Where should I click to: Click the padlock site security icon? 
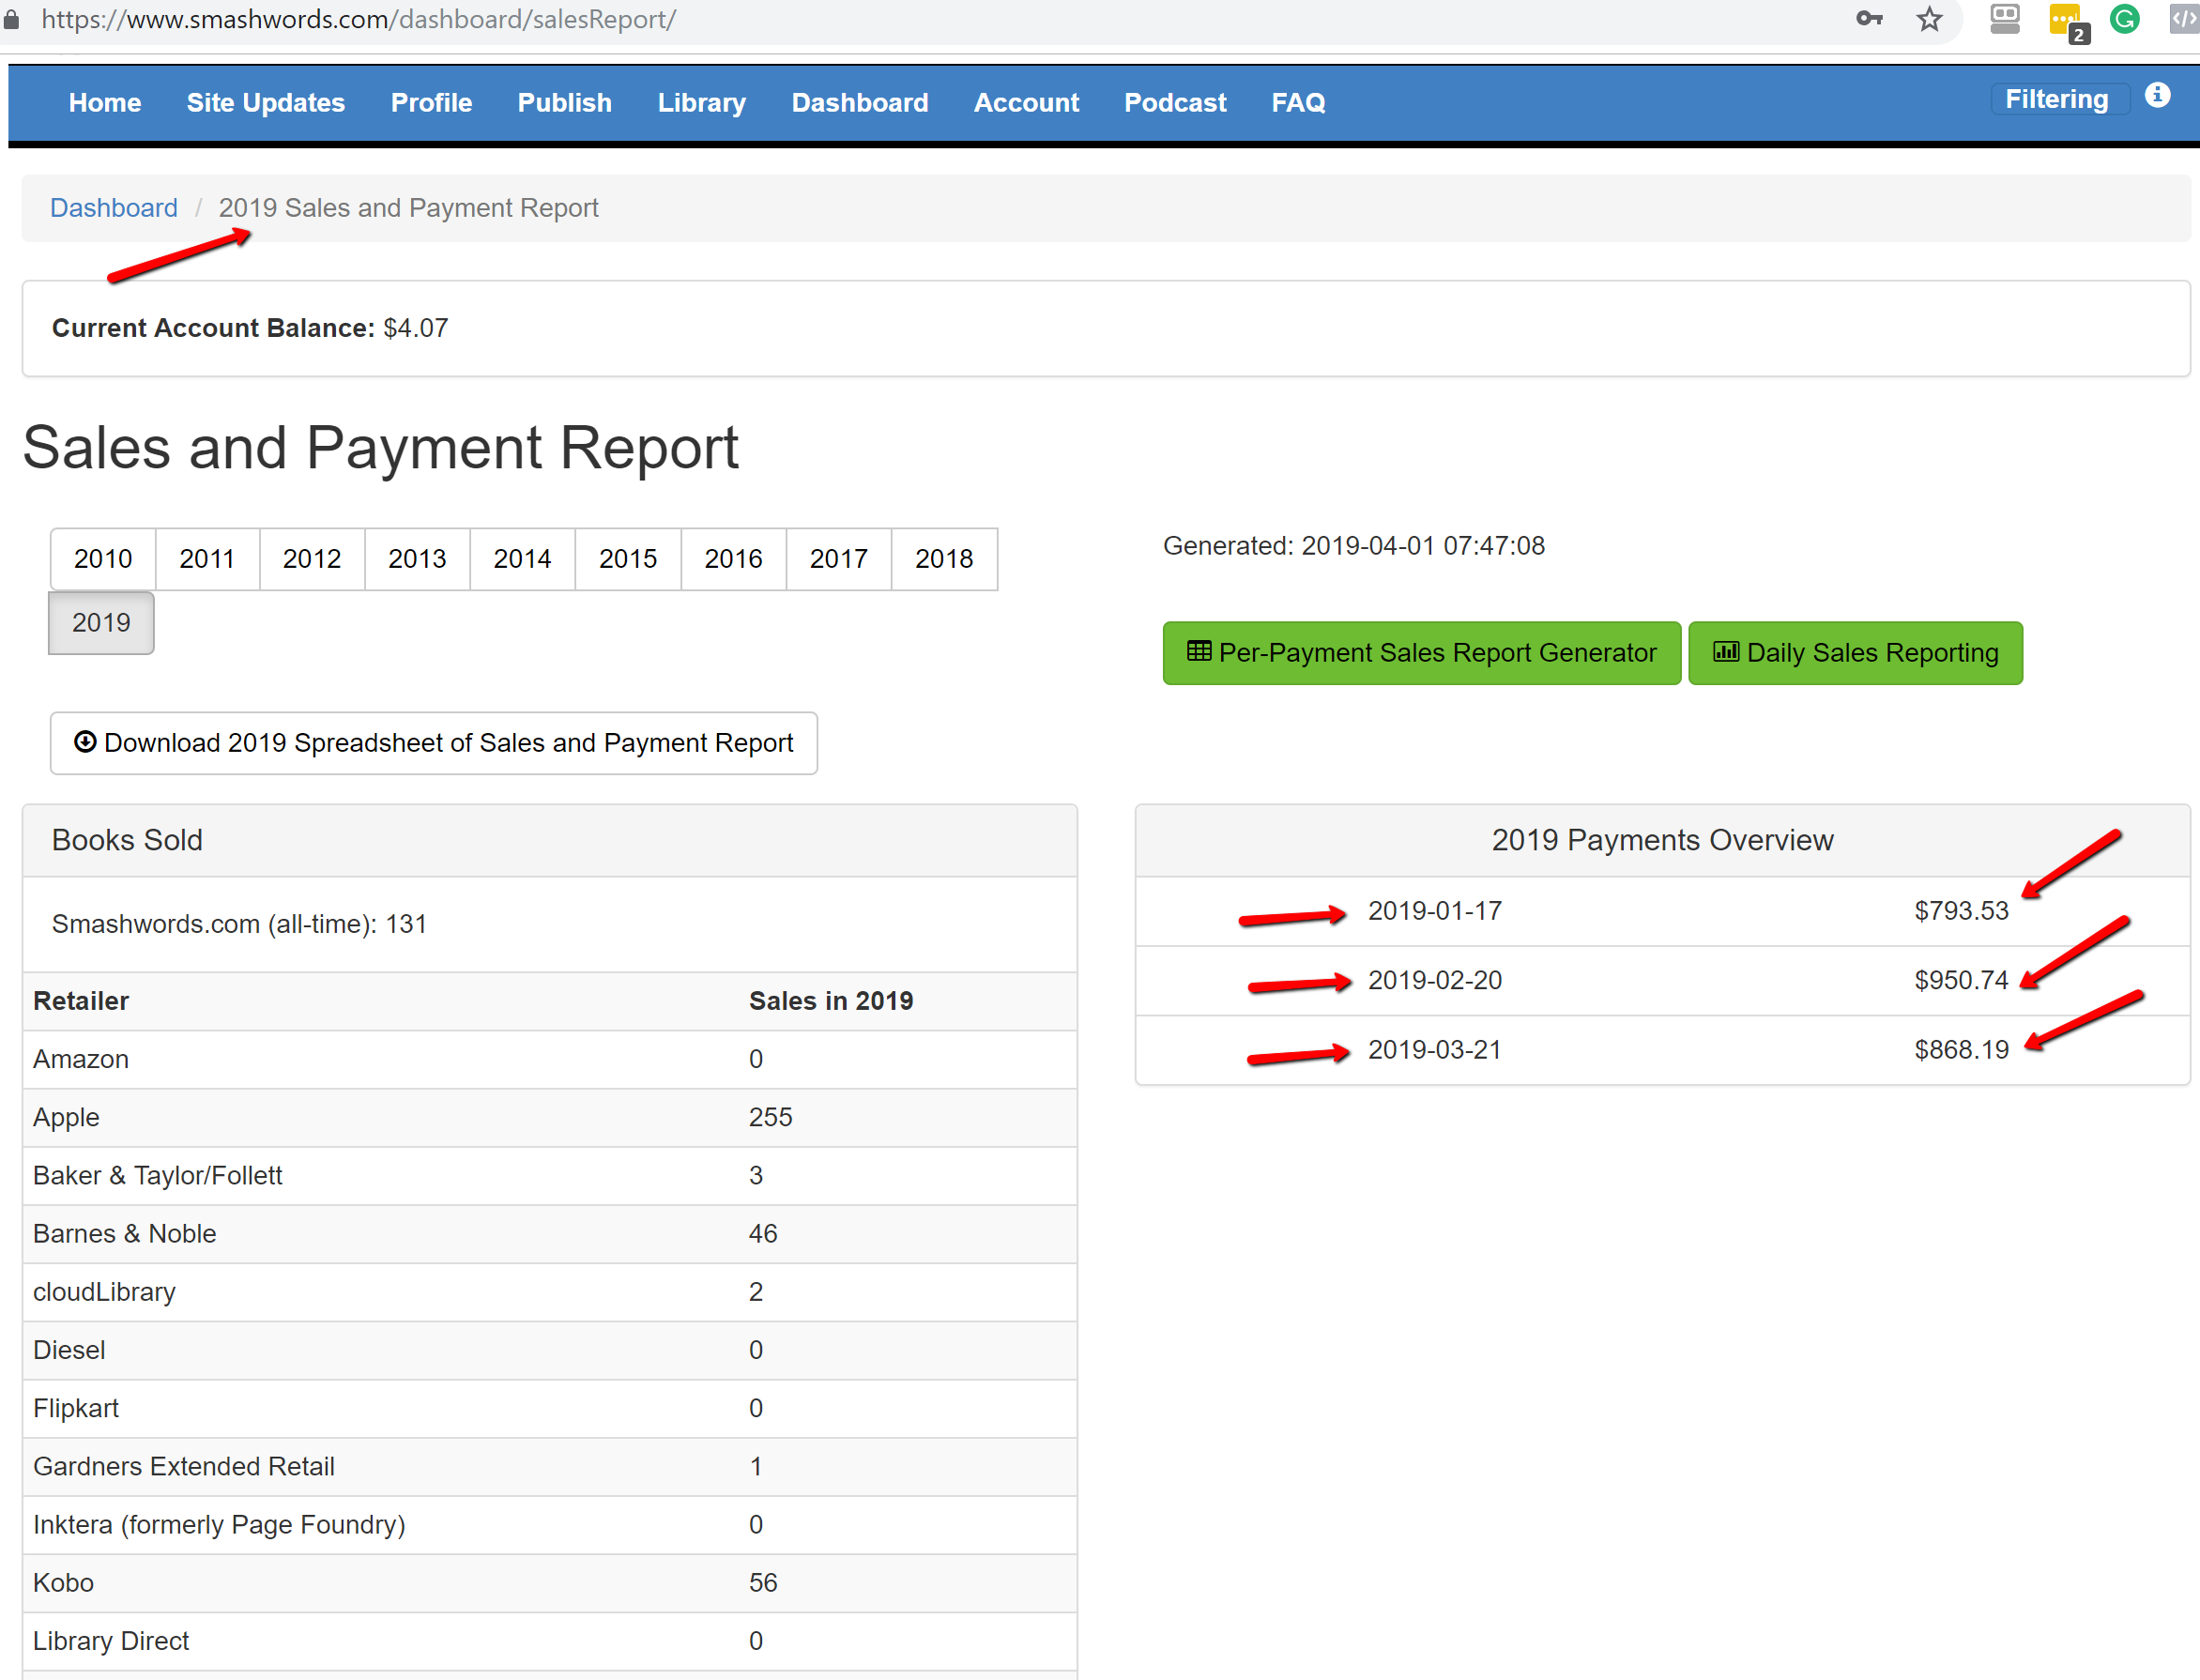(x=11, y=19)
